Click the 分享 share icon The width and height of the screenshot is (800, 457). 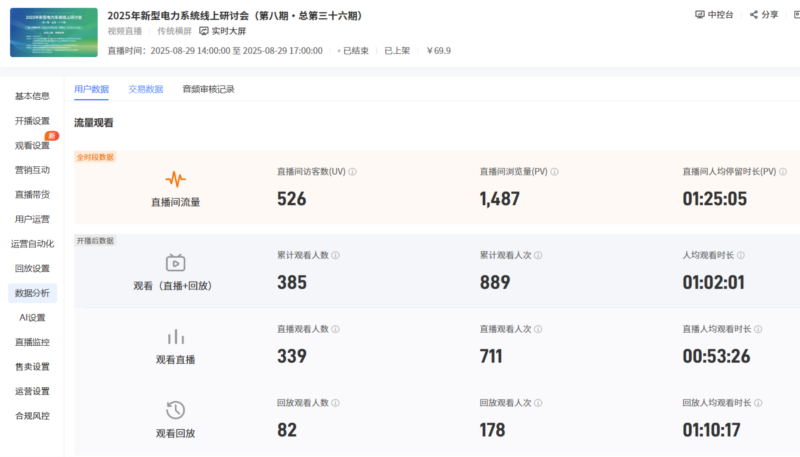(754, 15)
